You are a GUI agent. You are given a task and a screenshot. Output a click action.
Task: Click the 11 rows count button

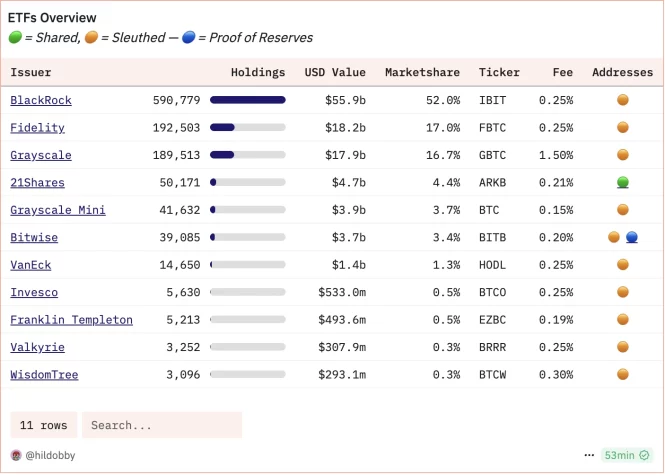pyautogui.click(x=43, y=425)
